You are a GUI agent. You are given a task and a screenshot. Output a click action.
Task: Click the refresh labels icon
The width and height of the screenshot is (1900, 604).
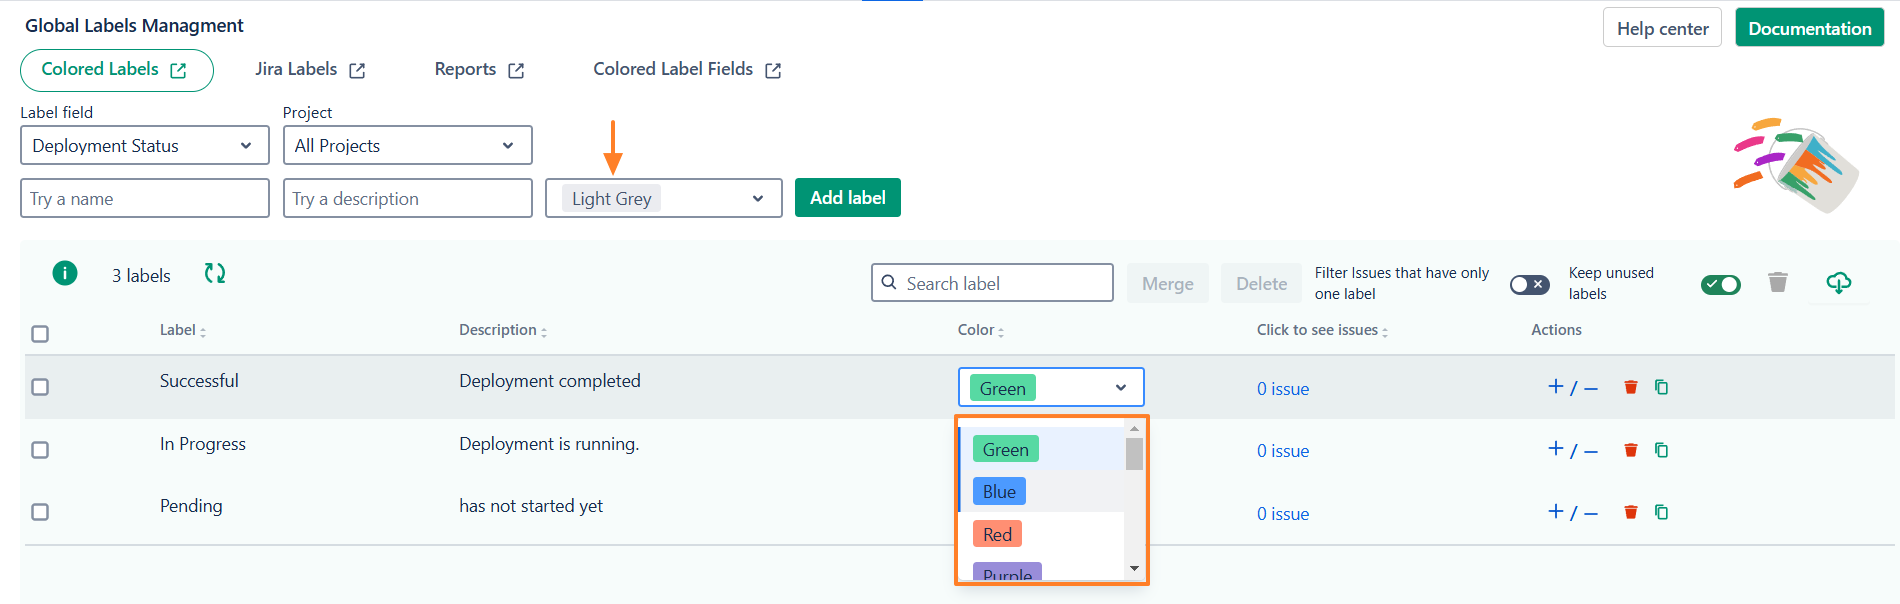(215, 273)
